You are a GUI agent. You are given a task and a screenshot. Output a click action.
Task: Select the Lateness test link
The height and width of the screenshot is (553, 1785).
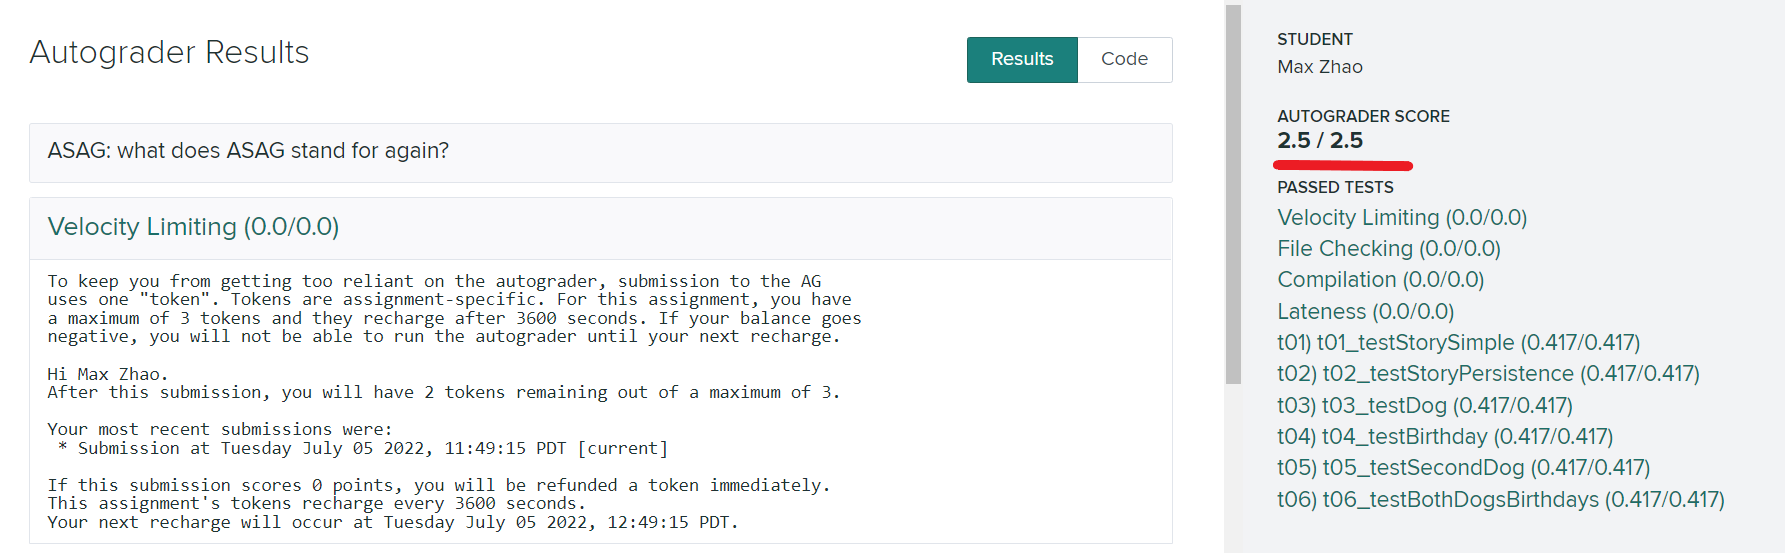[x=1365, y=312]
